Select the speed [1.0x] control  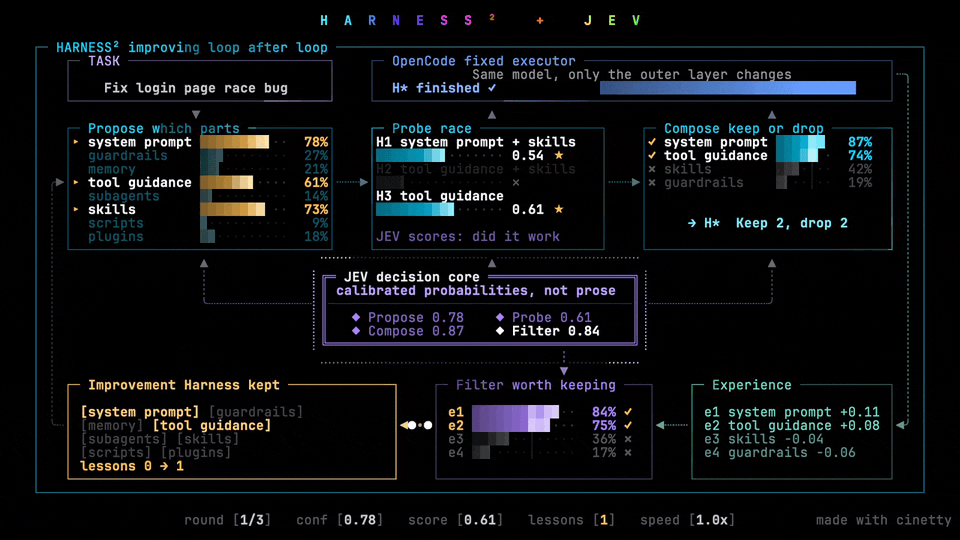click(687, 520)
